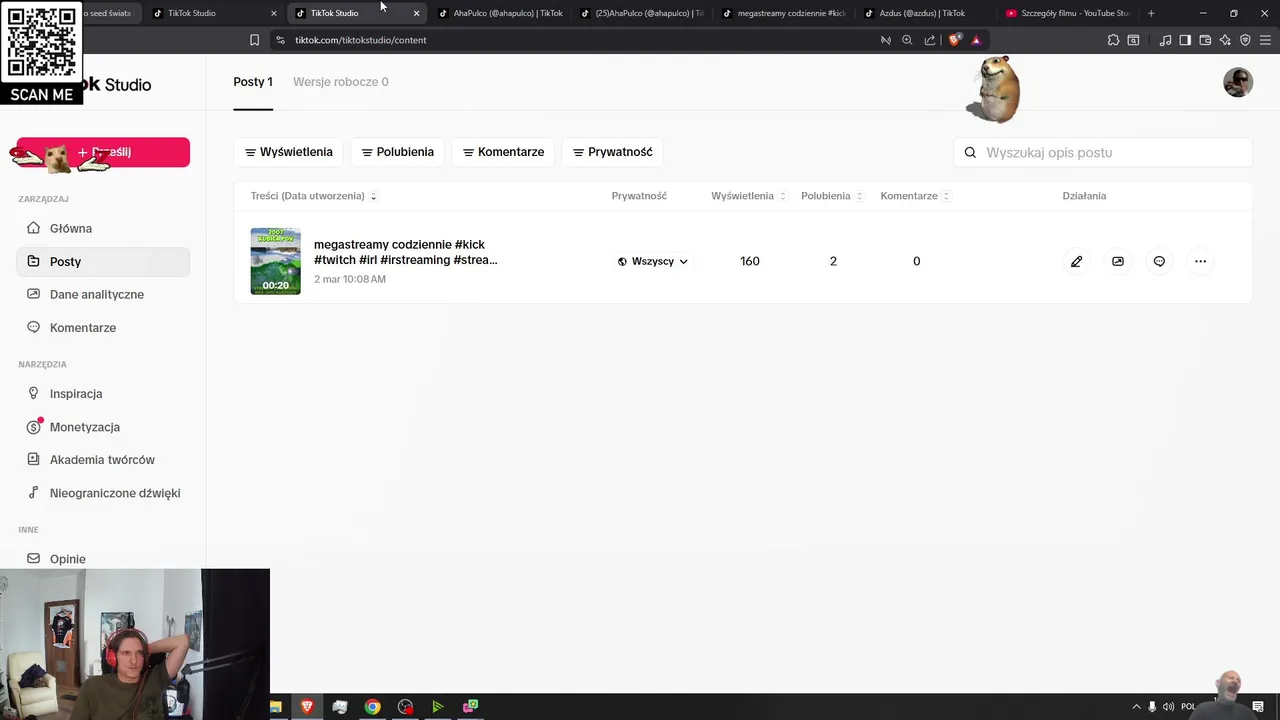1280x720 pixels.
Task: Click the analytics icon beside Dane analityczne
Action: [x=34, y=294]
